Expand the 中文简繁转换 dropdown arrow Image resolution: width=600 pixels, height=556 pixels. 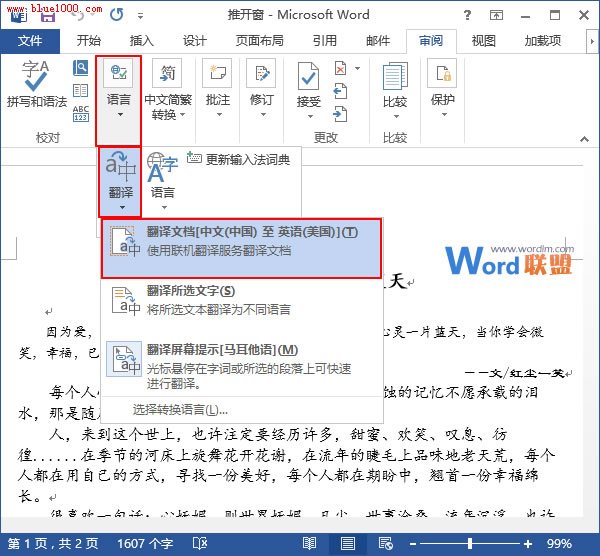click(x=183, y=114)
